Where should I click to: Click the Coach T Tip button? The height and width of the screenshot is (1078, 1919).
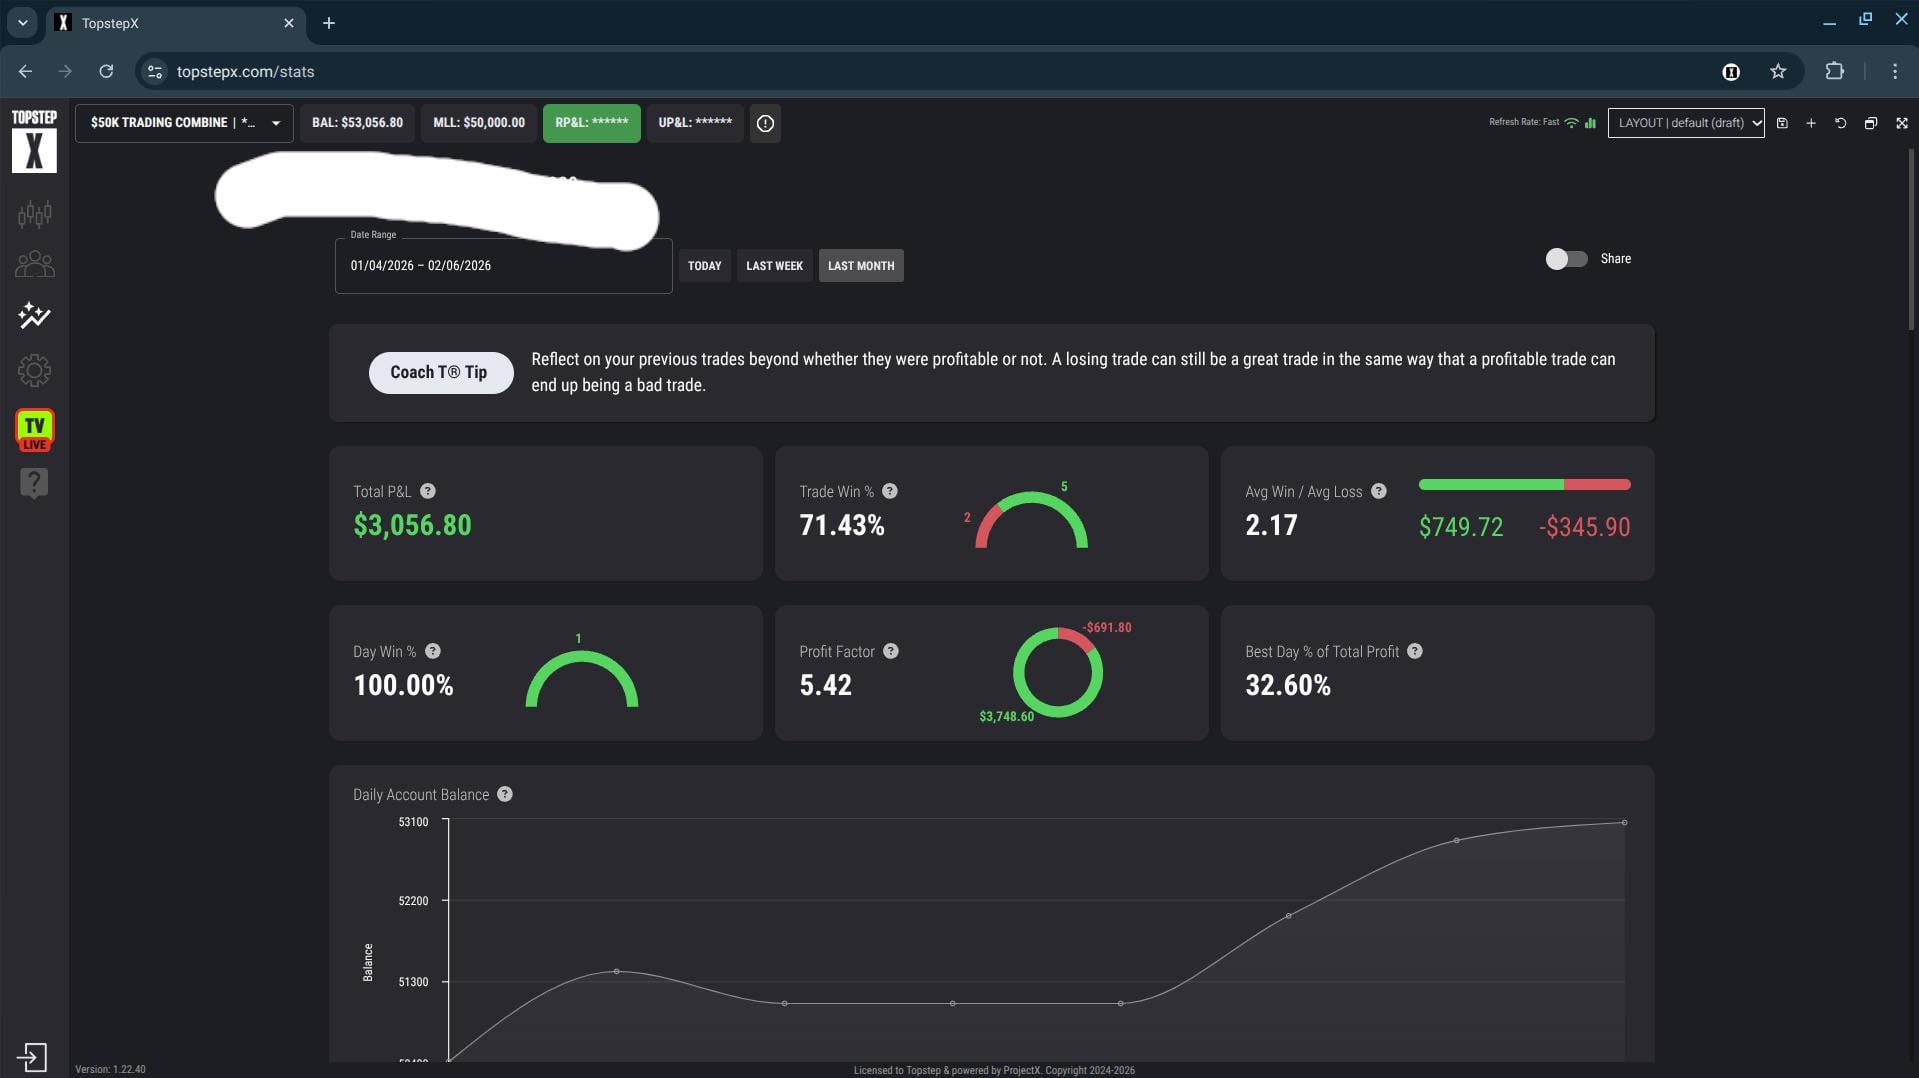click(x=440, y=373)
